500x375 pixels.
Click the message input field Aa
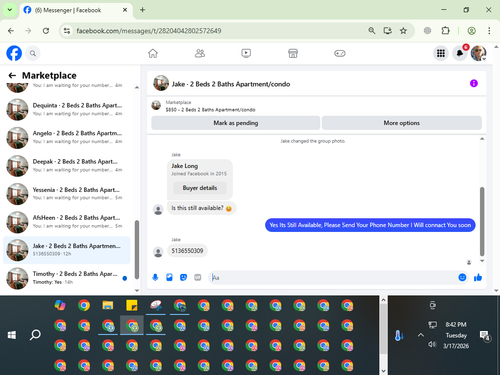tap(333, 277)
